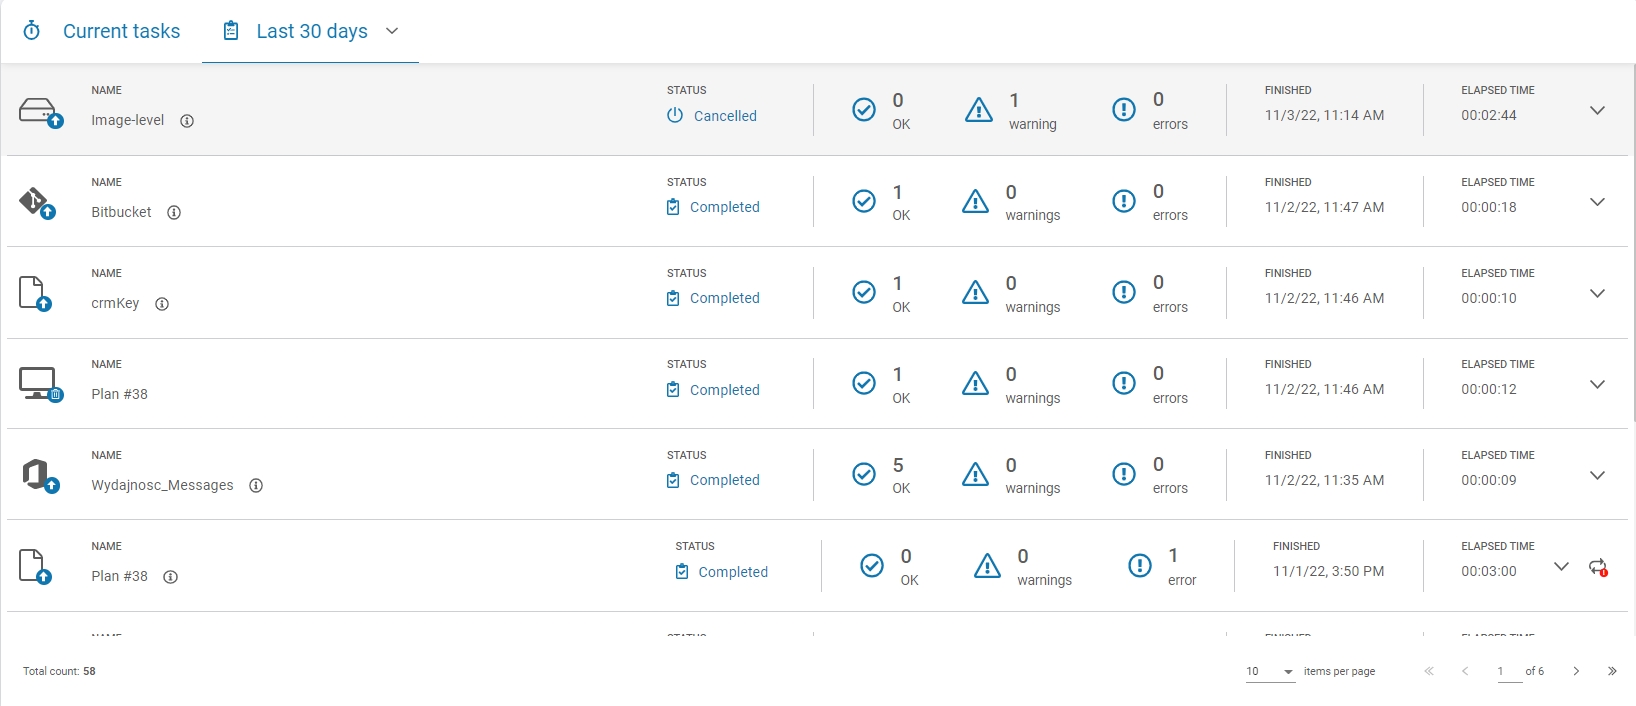
Task: Click the Image-level disk backup icon
Action: pos(40,112)
